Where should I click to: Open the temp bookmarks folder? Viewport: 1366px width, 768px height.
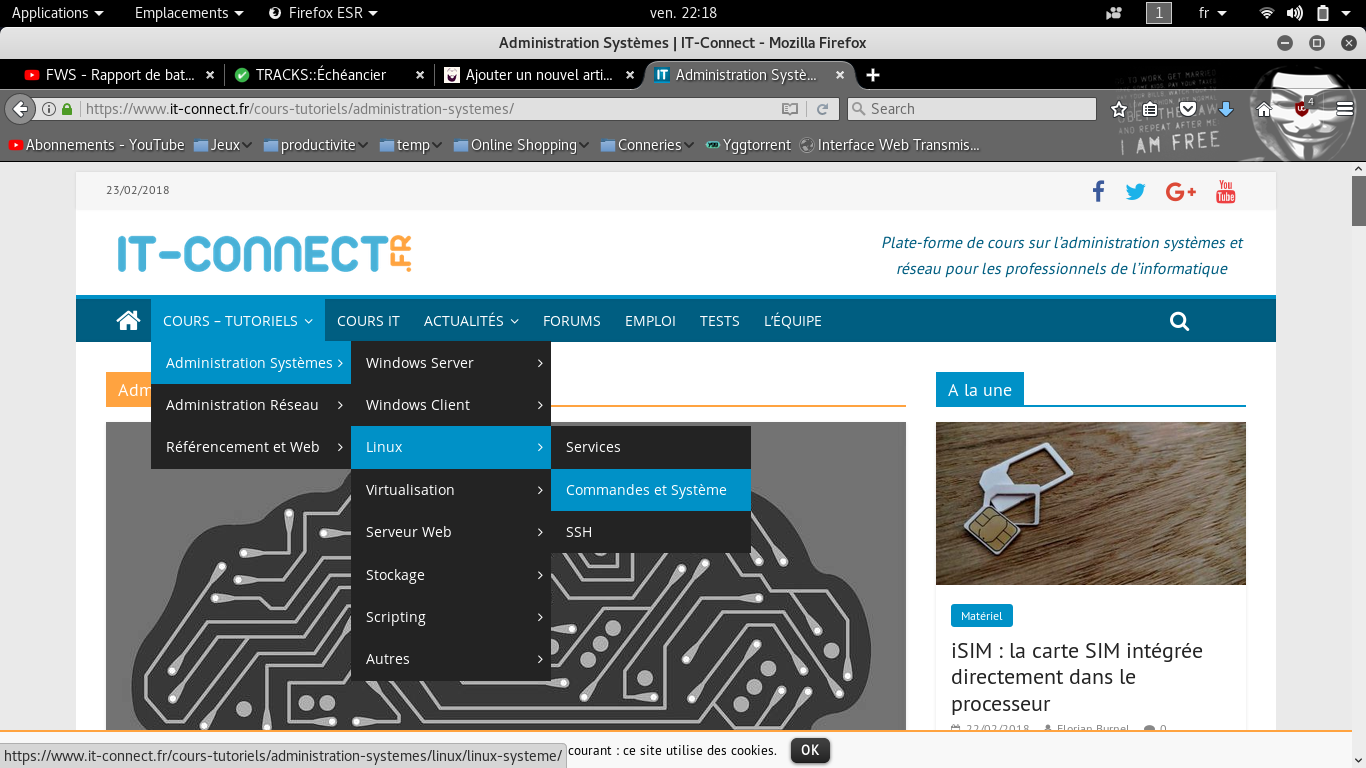tap(412, 145)
